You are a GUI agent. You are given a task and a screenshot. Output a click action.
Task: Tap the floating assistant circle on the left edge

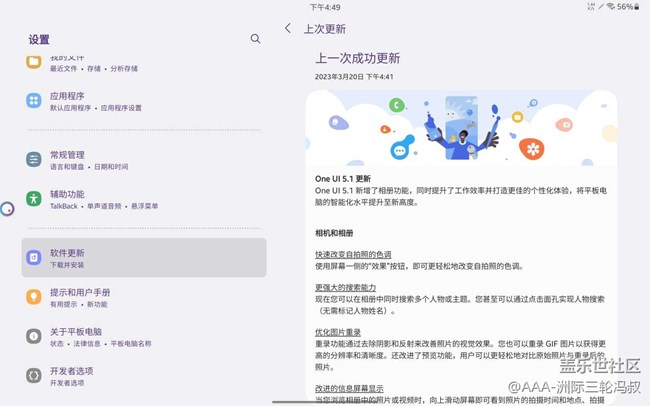(7, 209)
